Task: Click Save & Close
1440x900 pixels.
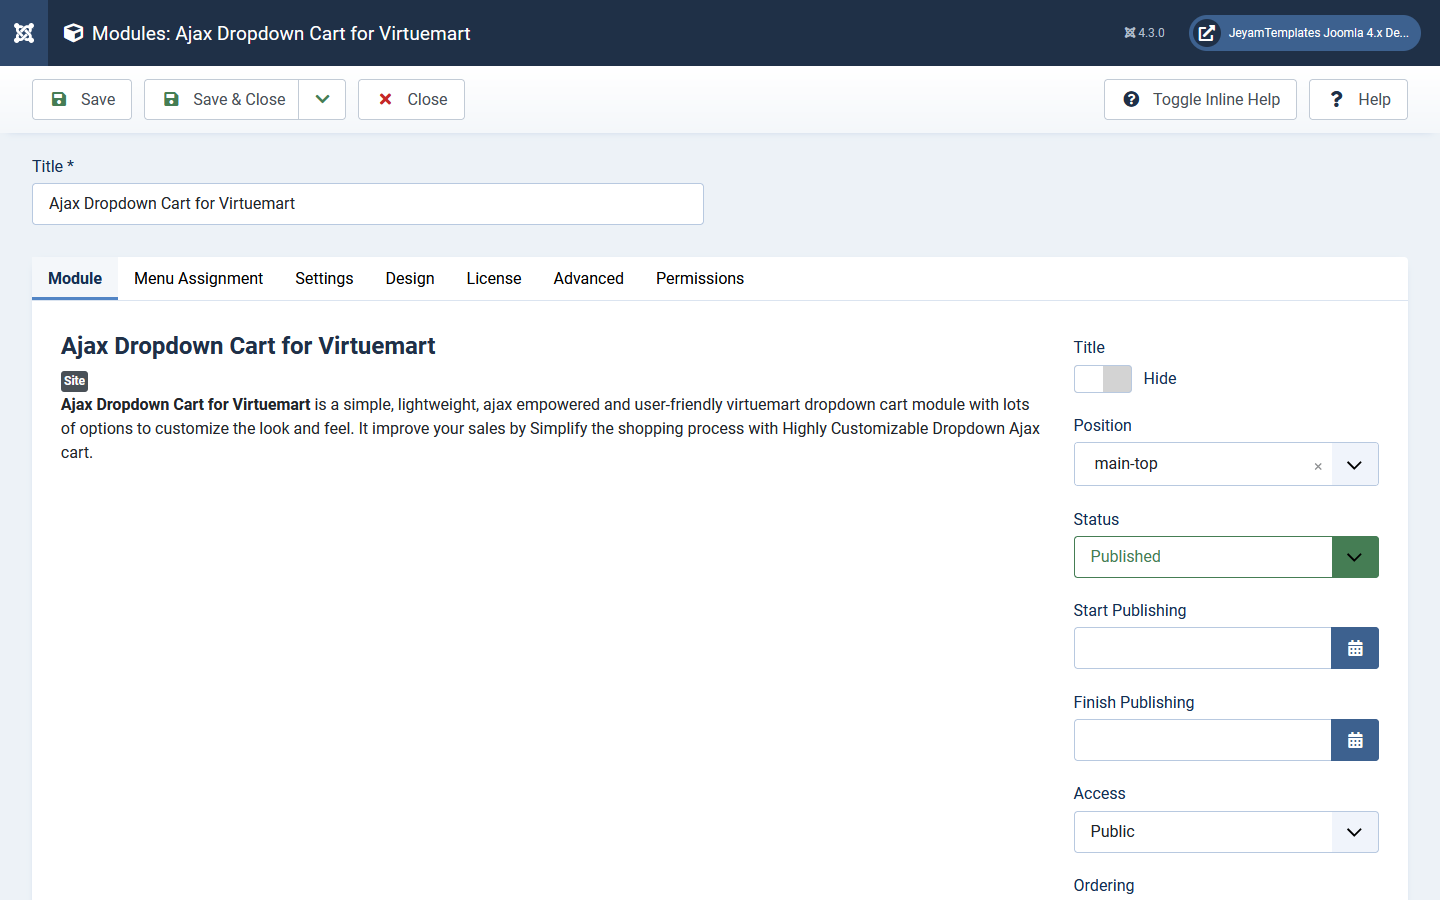Action: tap(222, 99)
